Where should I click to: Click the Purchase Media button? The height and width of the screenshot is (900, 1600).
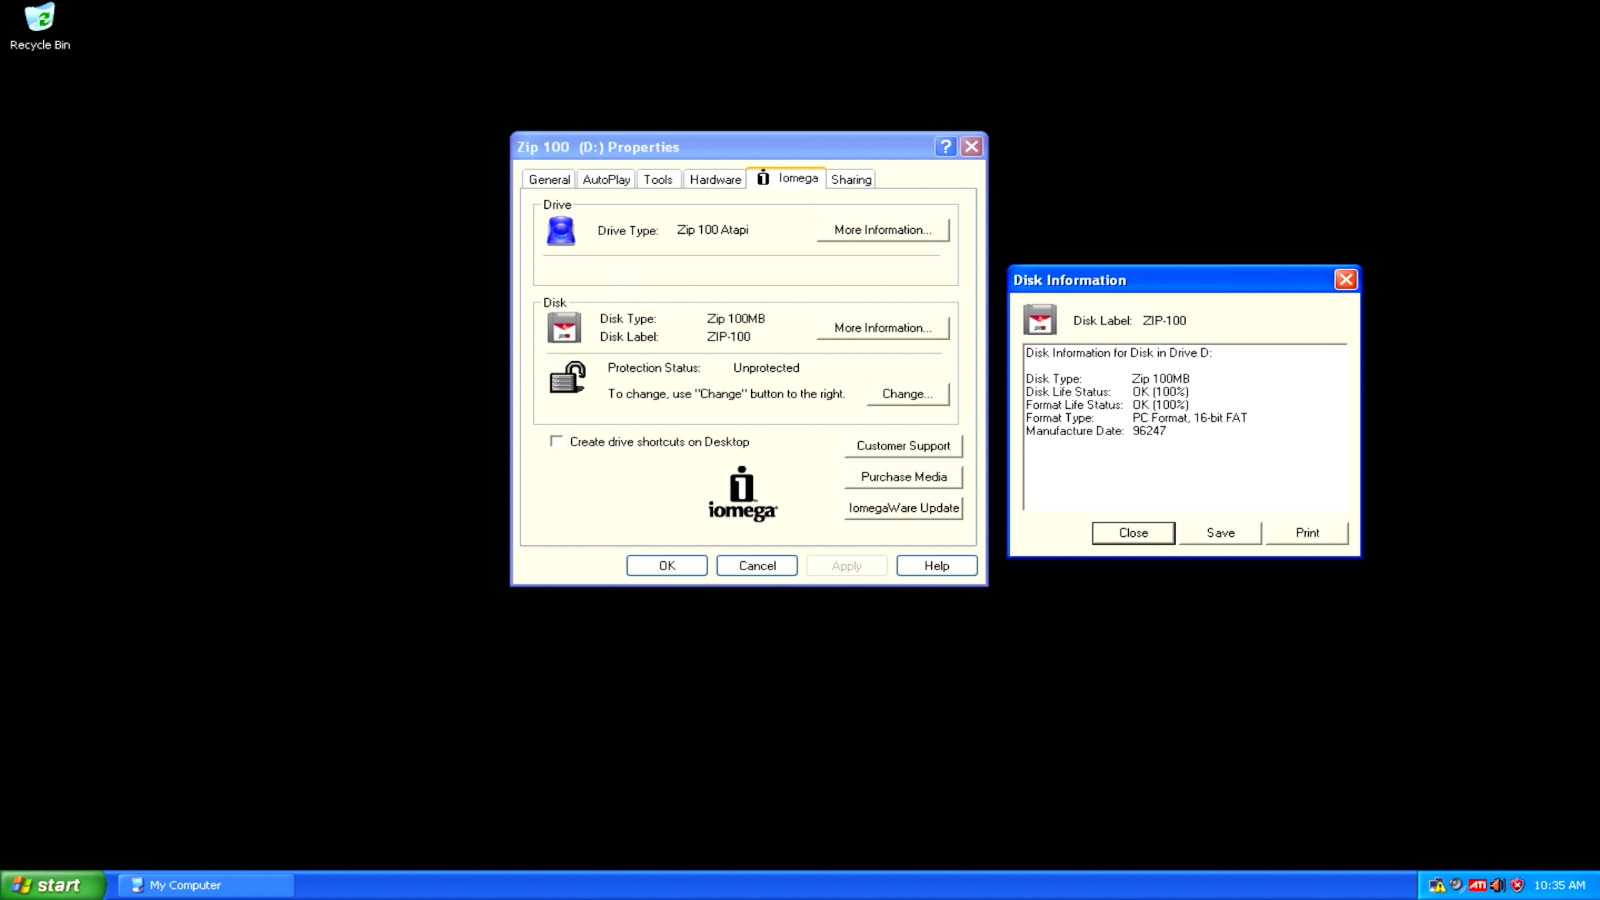coord(903,477)
